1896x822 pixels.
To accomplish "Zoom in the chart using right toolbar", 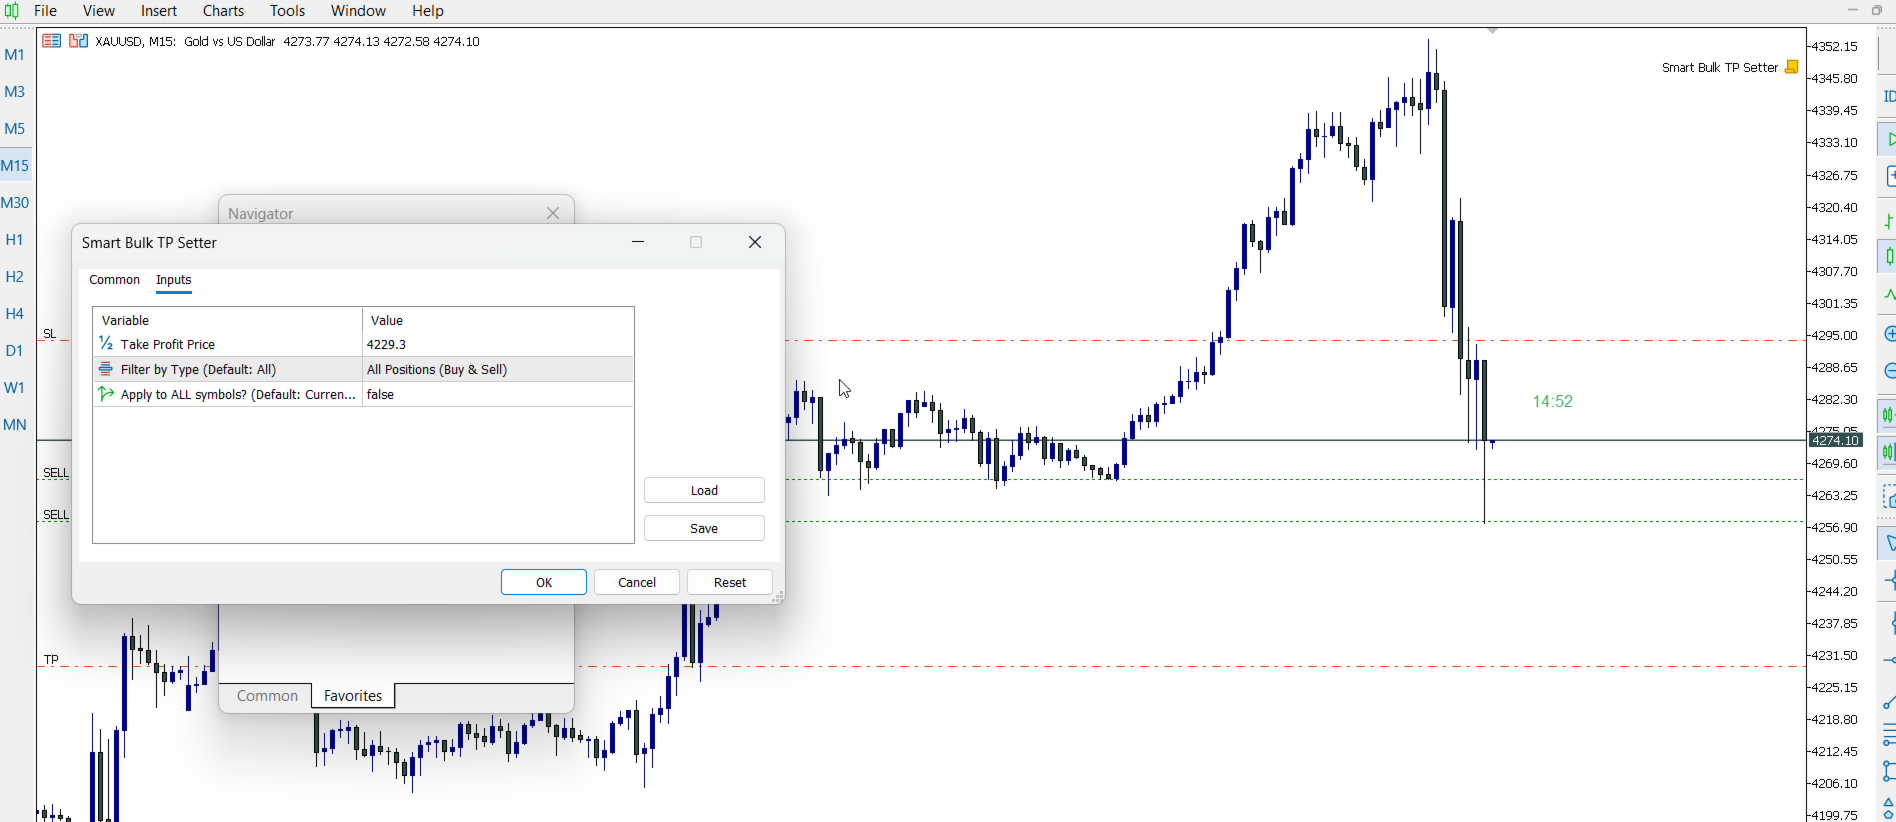I will [1889, 334].
